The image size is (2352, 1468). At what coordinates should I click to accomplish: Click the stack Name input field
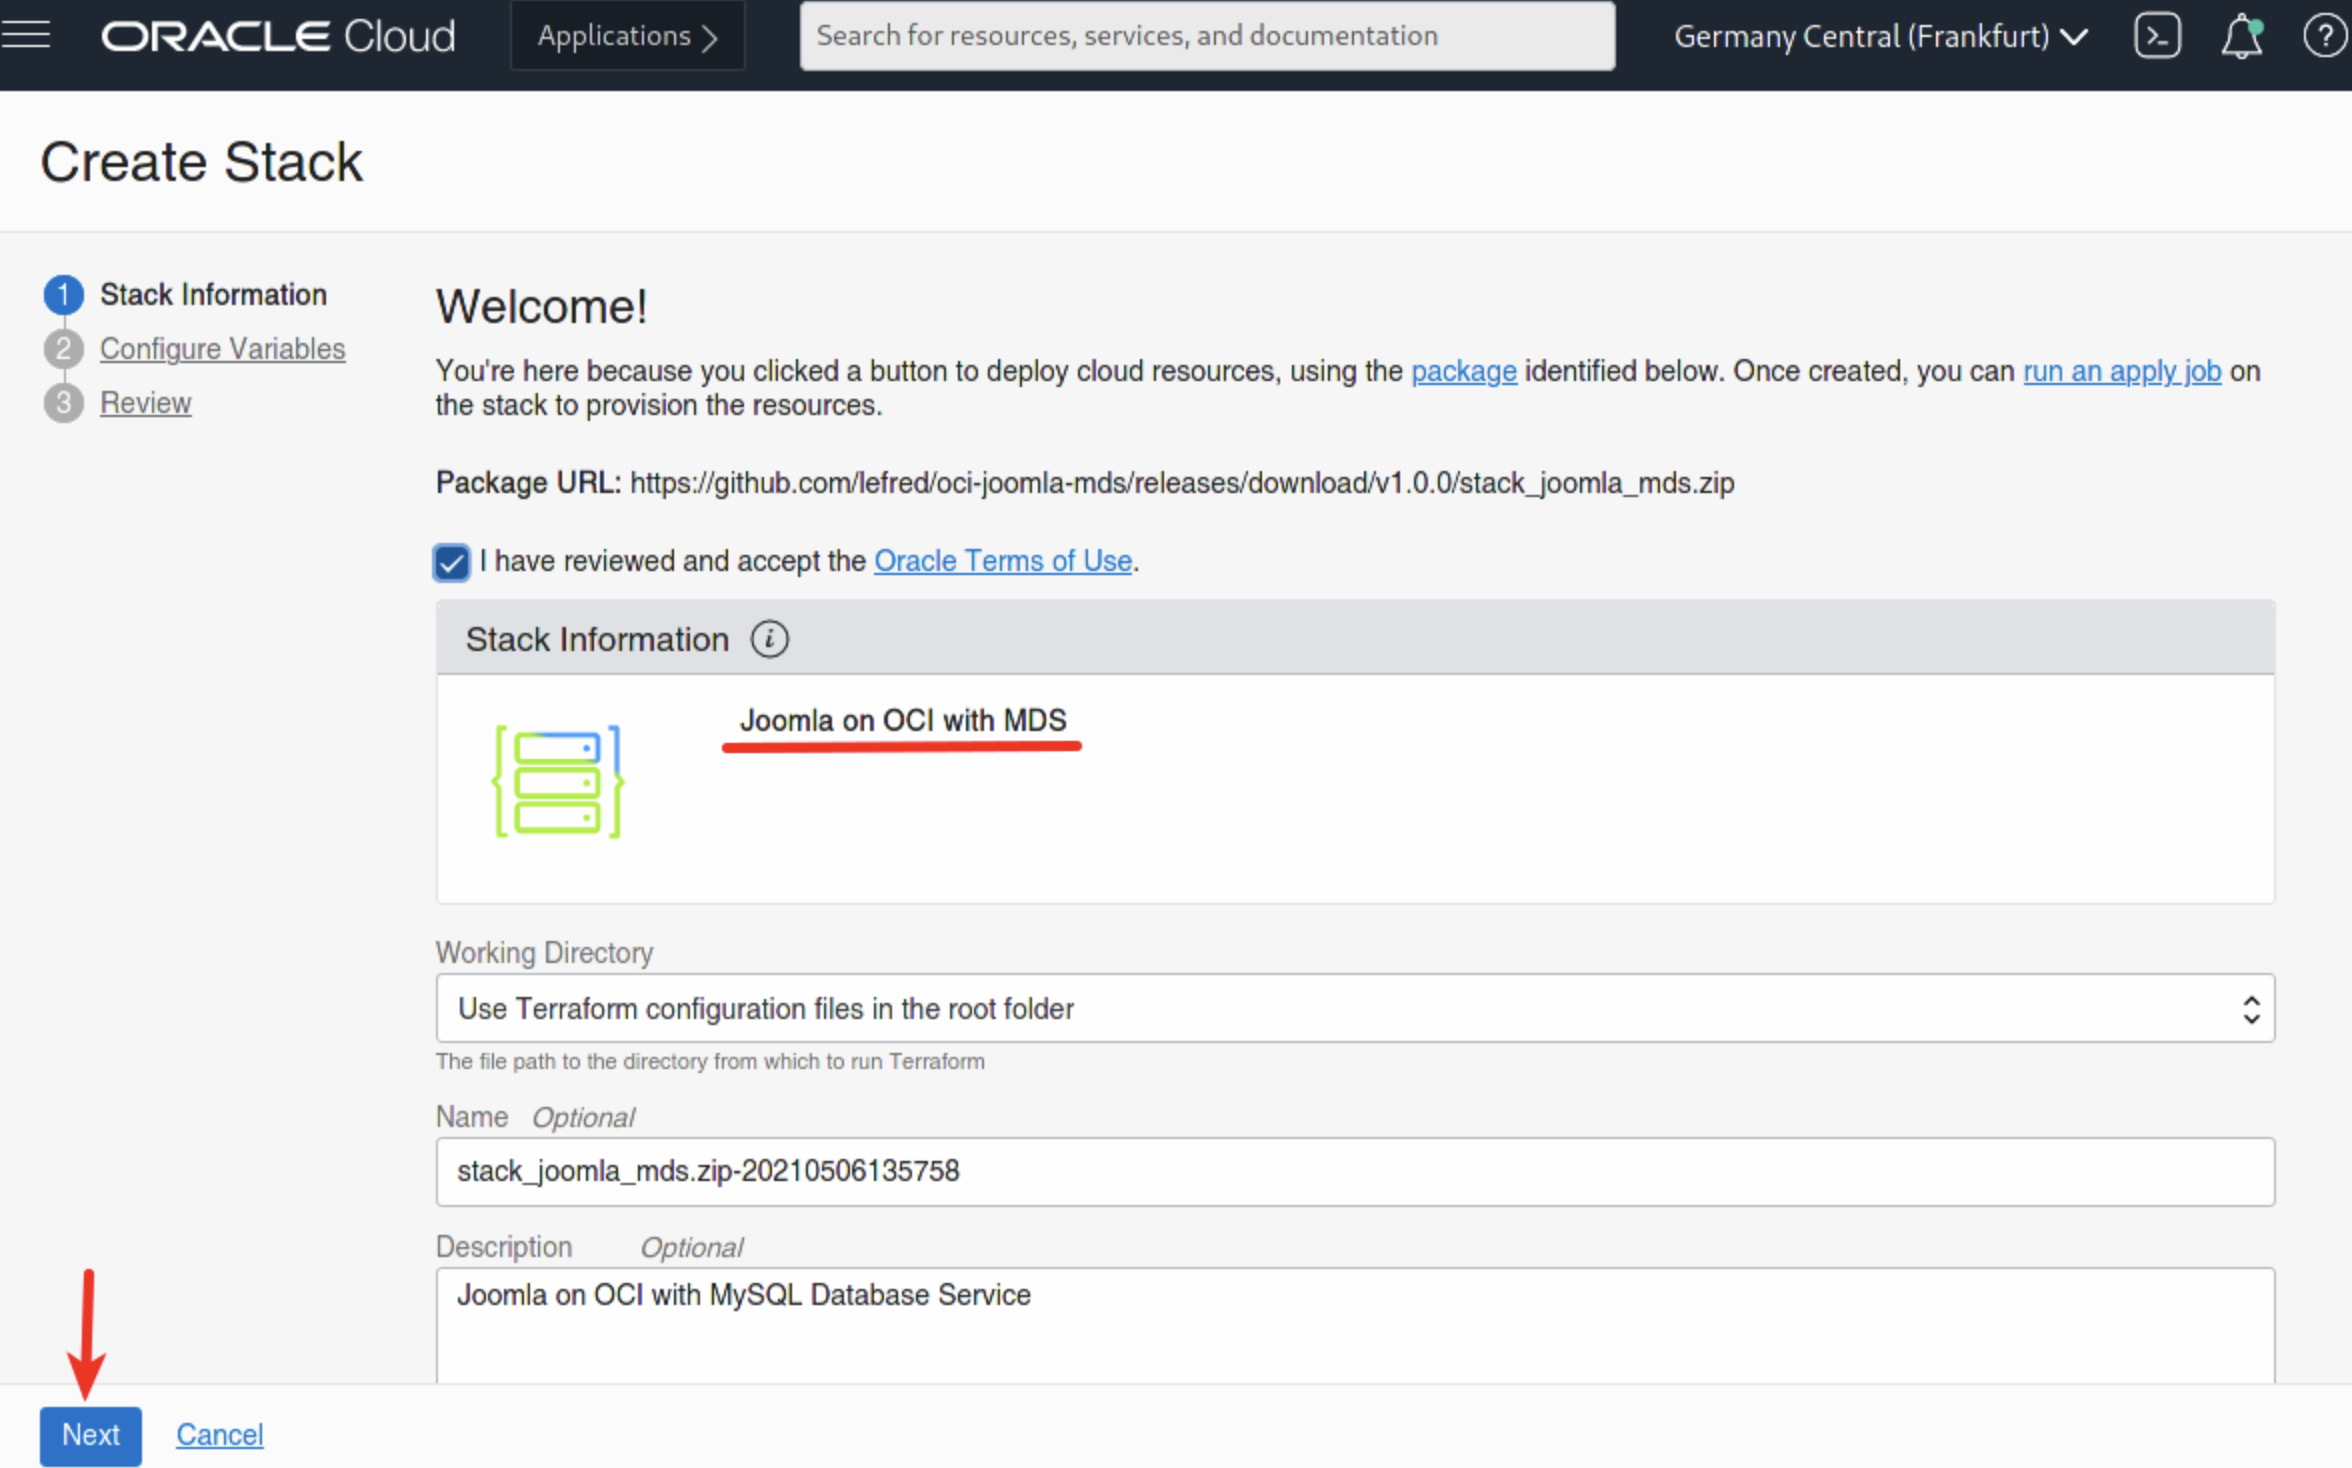[1354, 1171]
